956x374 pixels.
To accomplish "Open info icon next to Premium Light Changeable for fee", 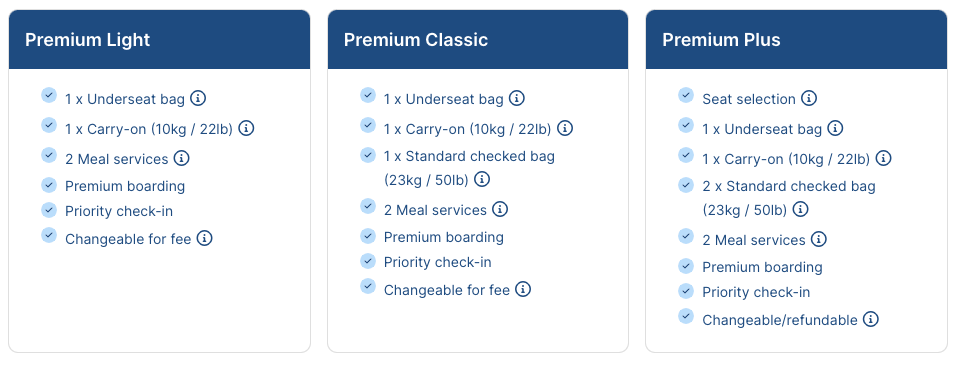I will click(205, 238).
